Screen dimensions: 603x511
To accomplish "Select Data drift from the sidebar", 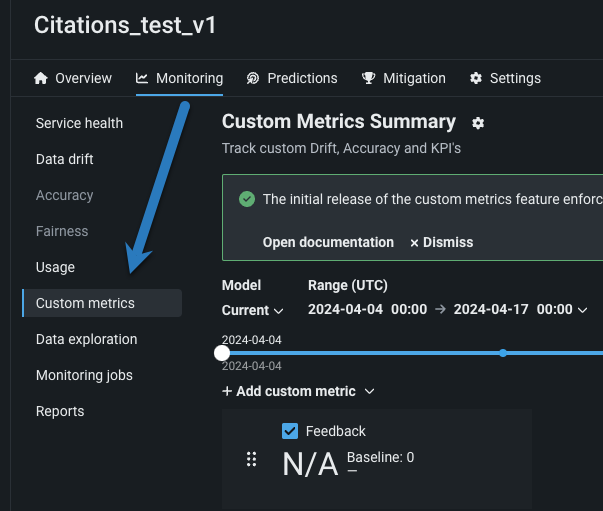I will tap(64, 159).
